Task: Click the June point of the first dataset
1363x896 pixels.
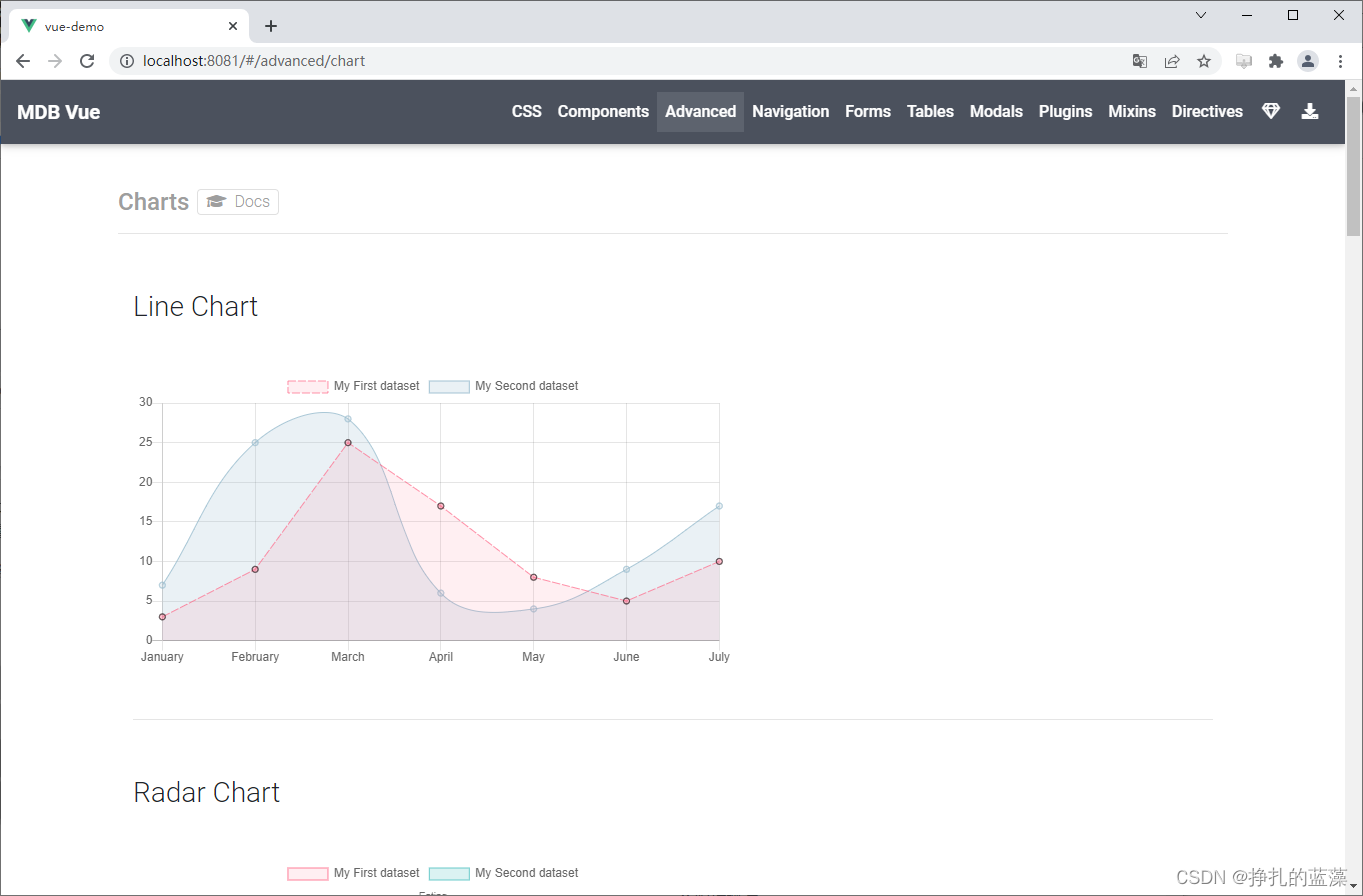Action: [626, 601]
